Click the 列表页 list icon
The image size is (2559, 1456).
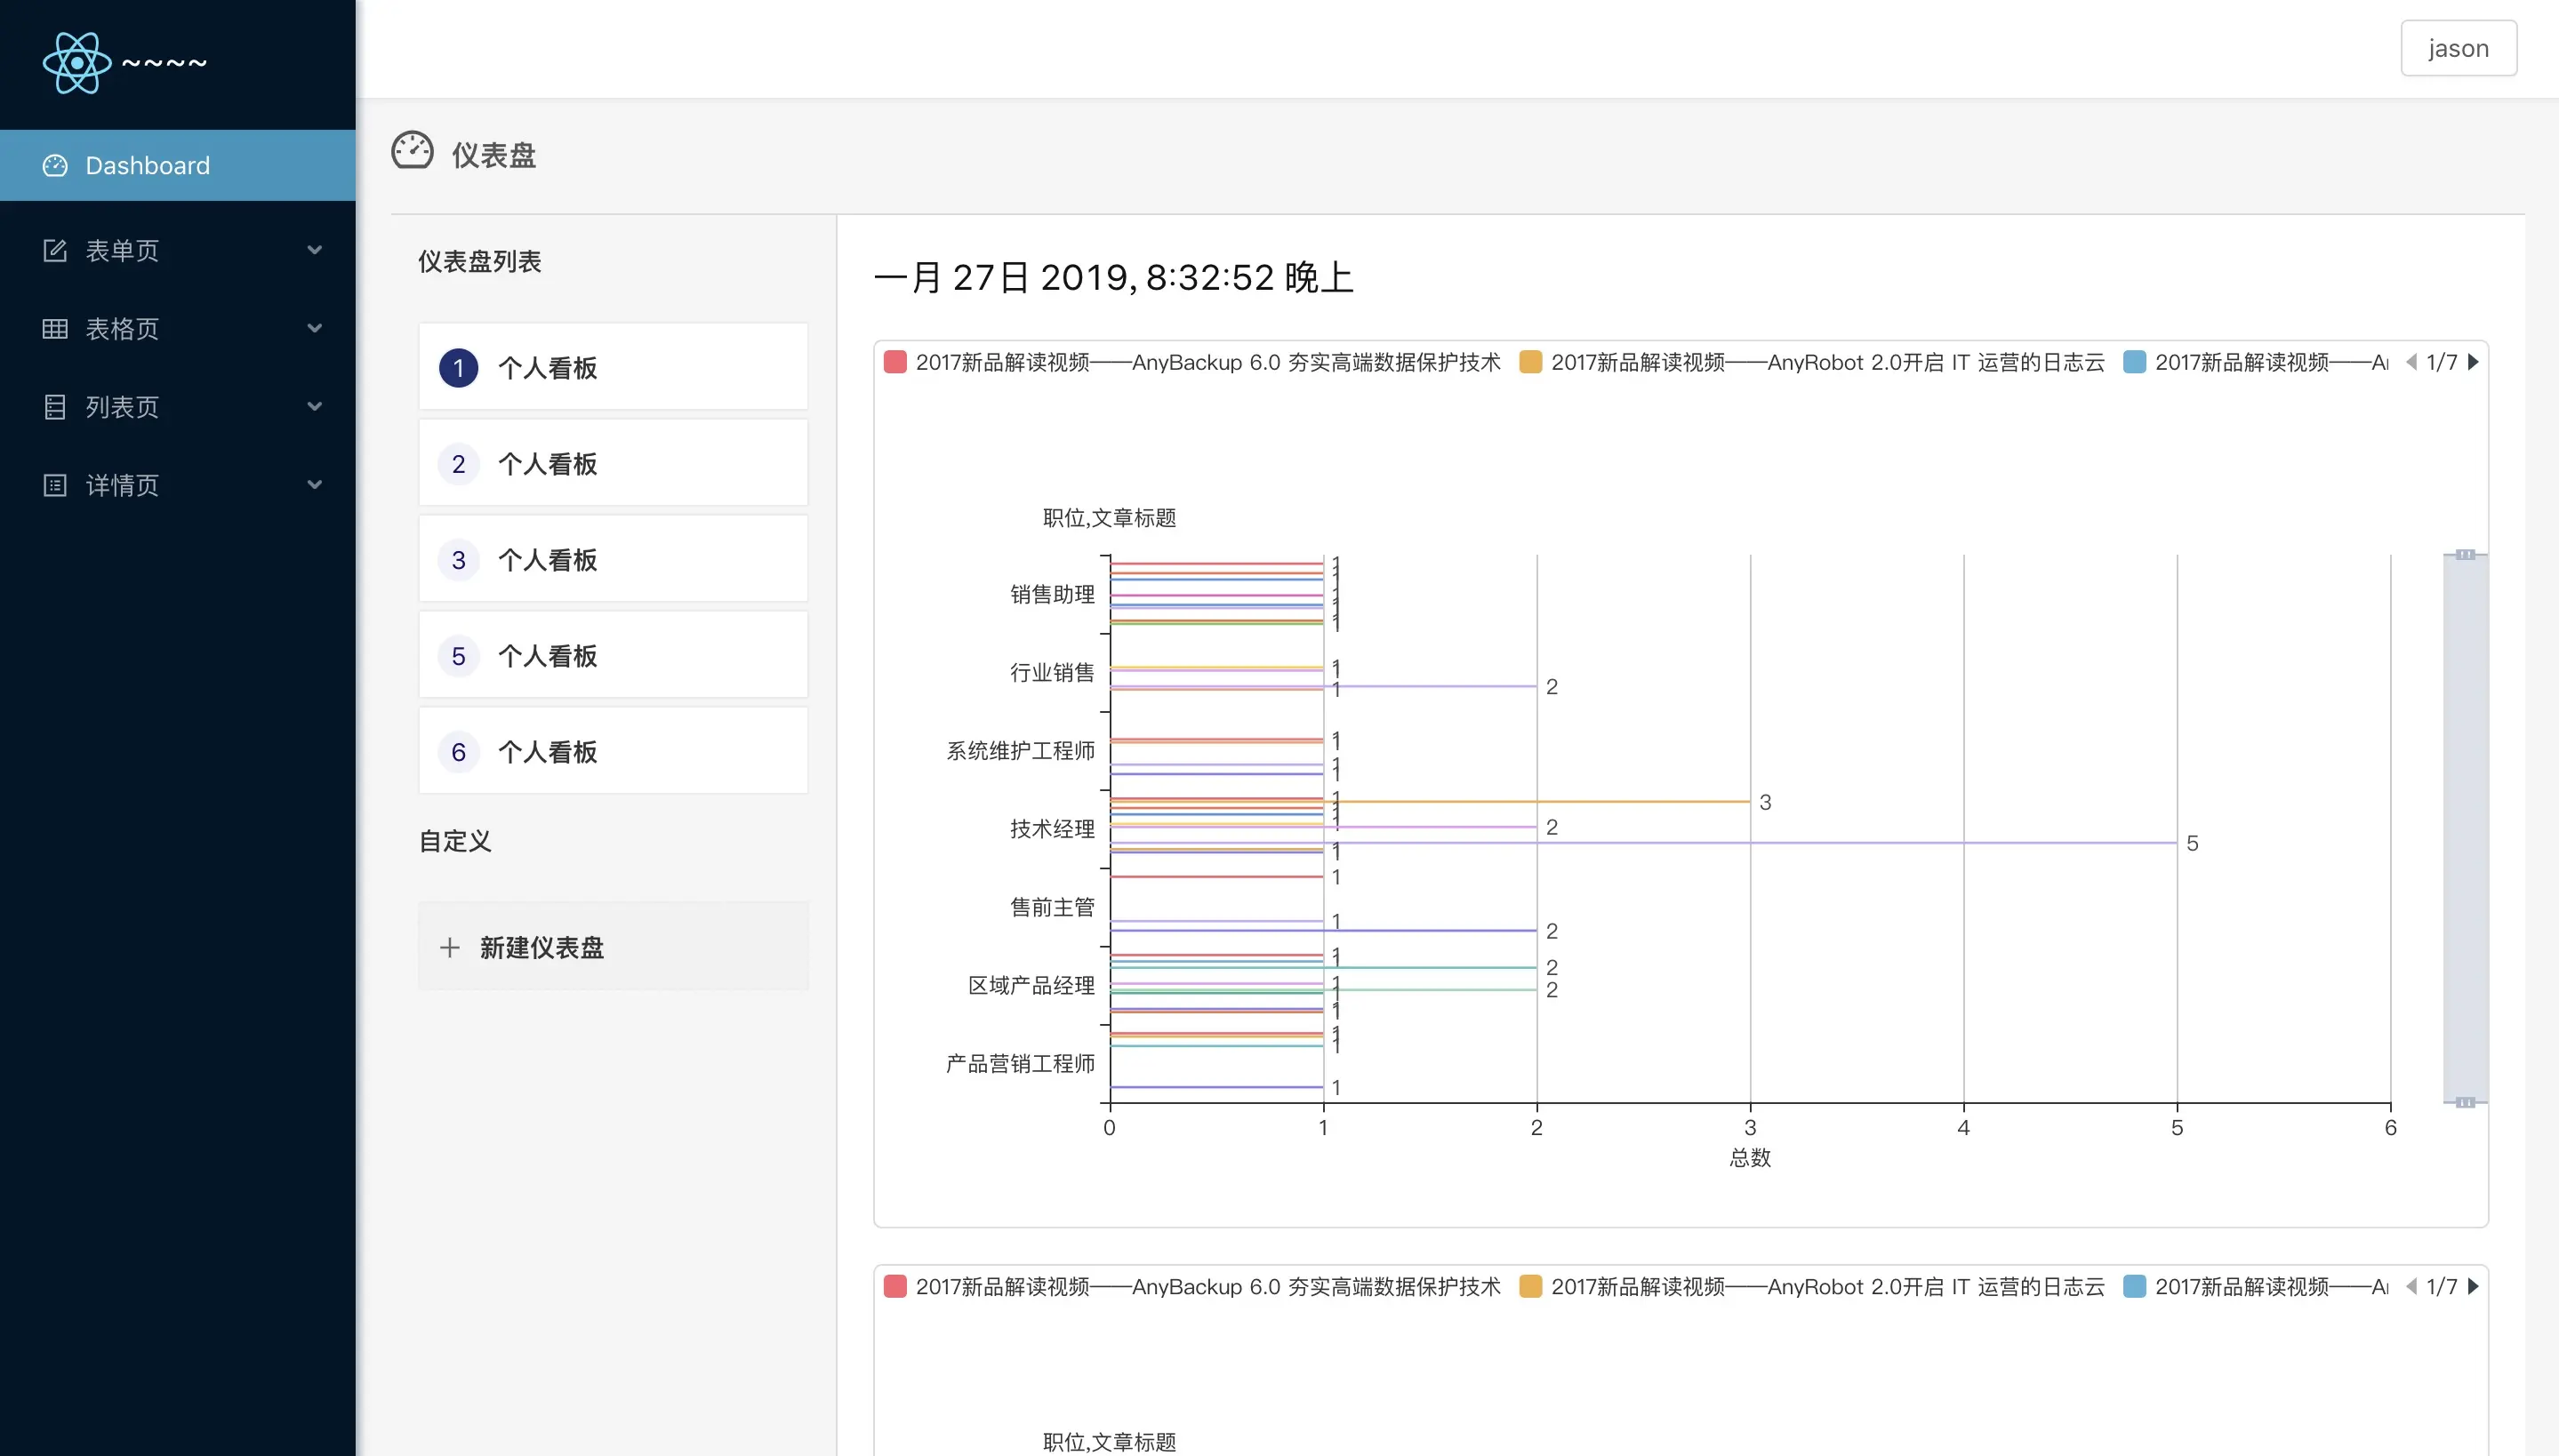(x=55, y=407)
